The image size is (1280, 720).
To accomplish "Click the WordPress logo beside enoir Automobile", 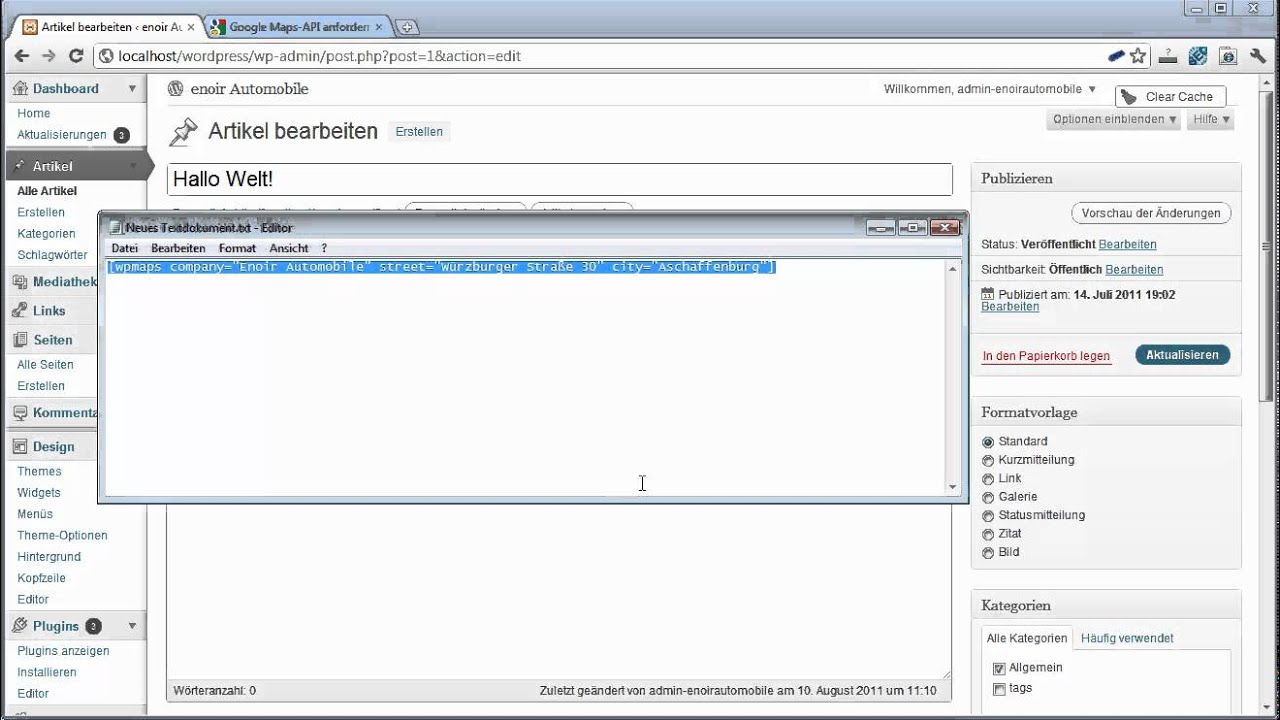I will point(175,89).
